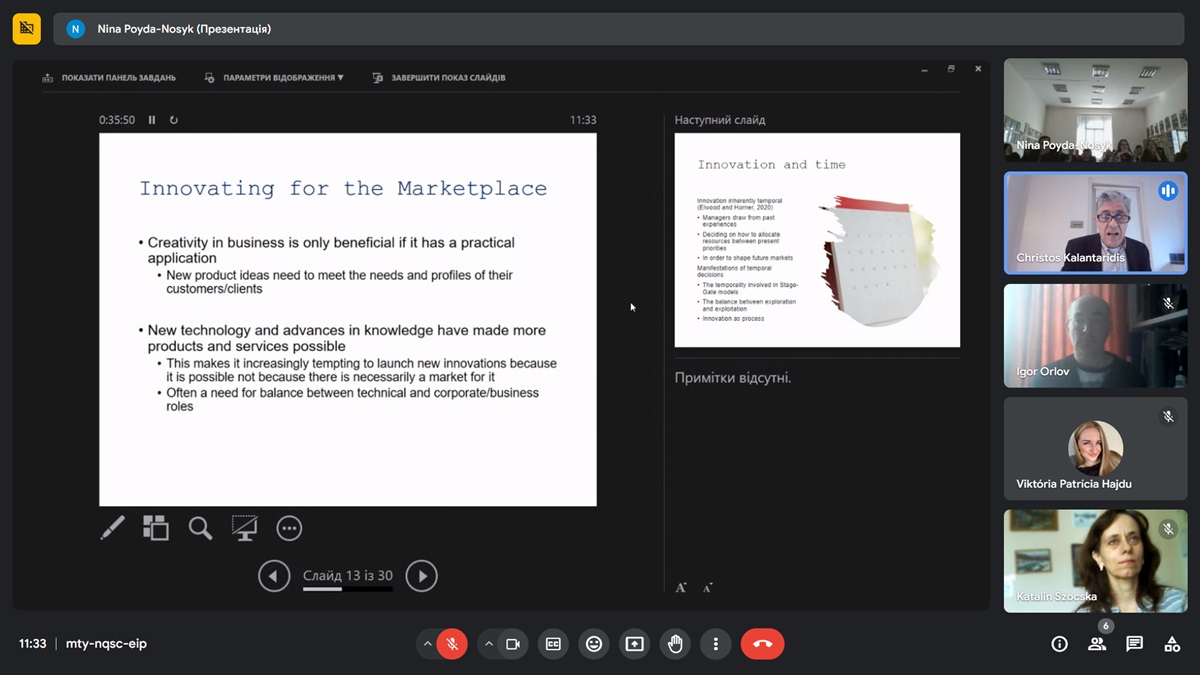Unmute the microphone

pos(452,644)
